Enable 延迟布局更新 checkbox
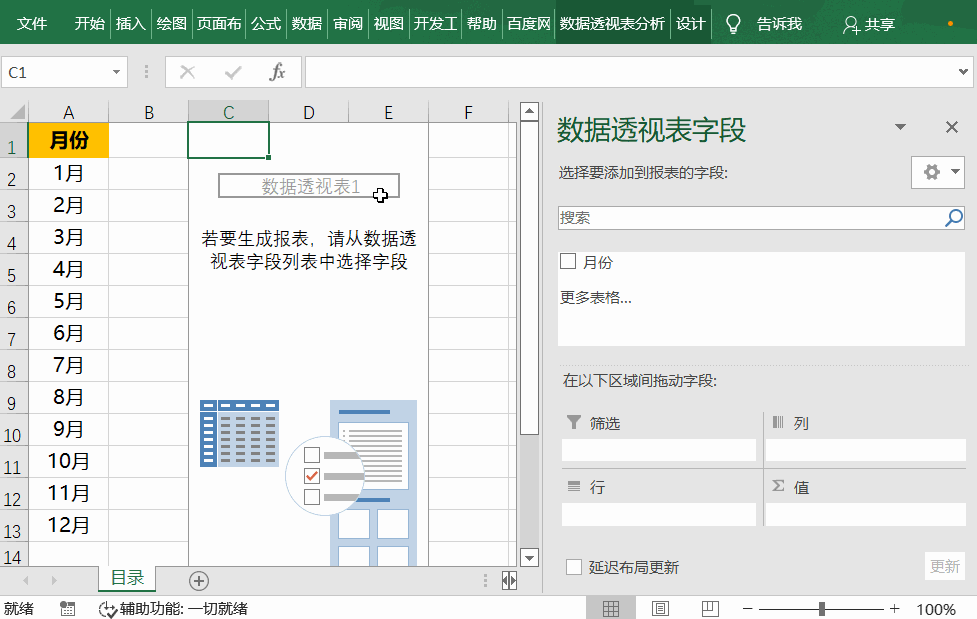Screen dimensions: 977x619 tap(574, 567)
